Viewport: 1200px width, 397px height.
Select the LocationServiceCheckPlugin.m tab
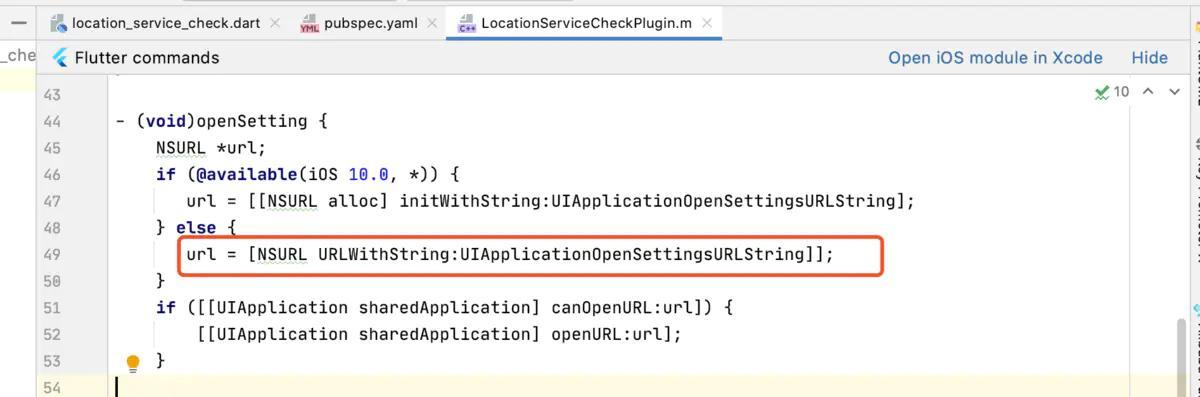(x=586, y=23)
